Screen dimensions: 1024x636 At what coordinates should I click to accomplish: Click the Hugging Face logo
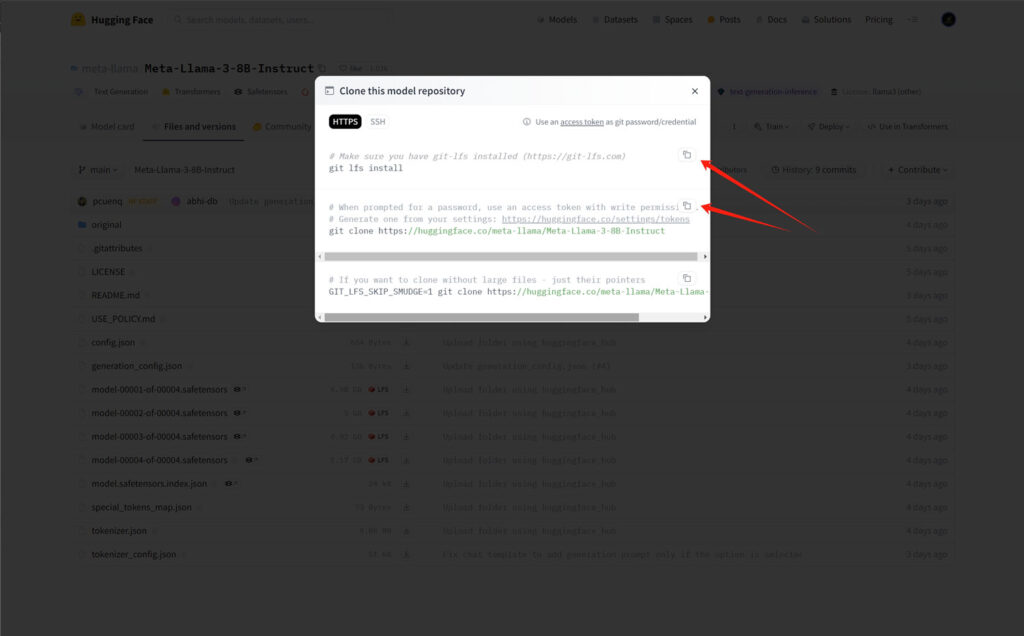pos(112,20)
